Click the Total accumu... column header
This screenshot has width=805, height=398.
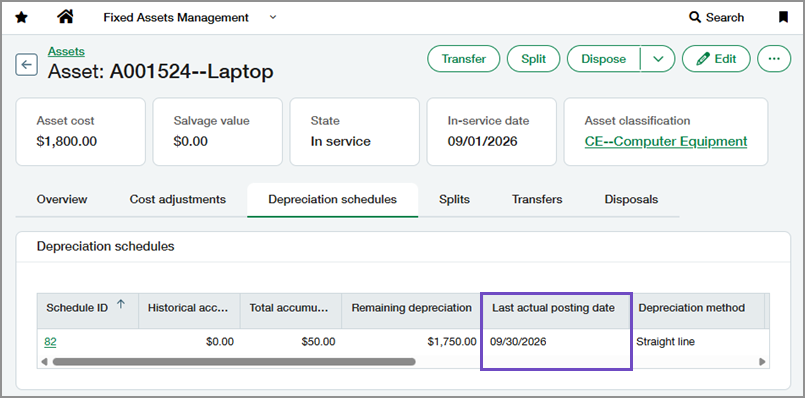291,311
